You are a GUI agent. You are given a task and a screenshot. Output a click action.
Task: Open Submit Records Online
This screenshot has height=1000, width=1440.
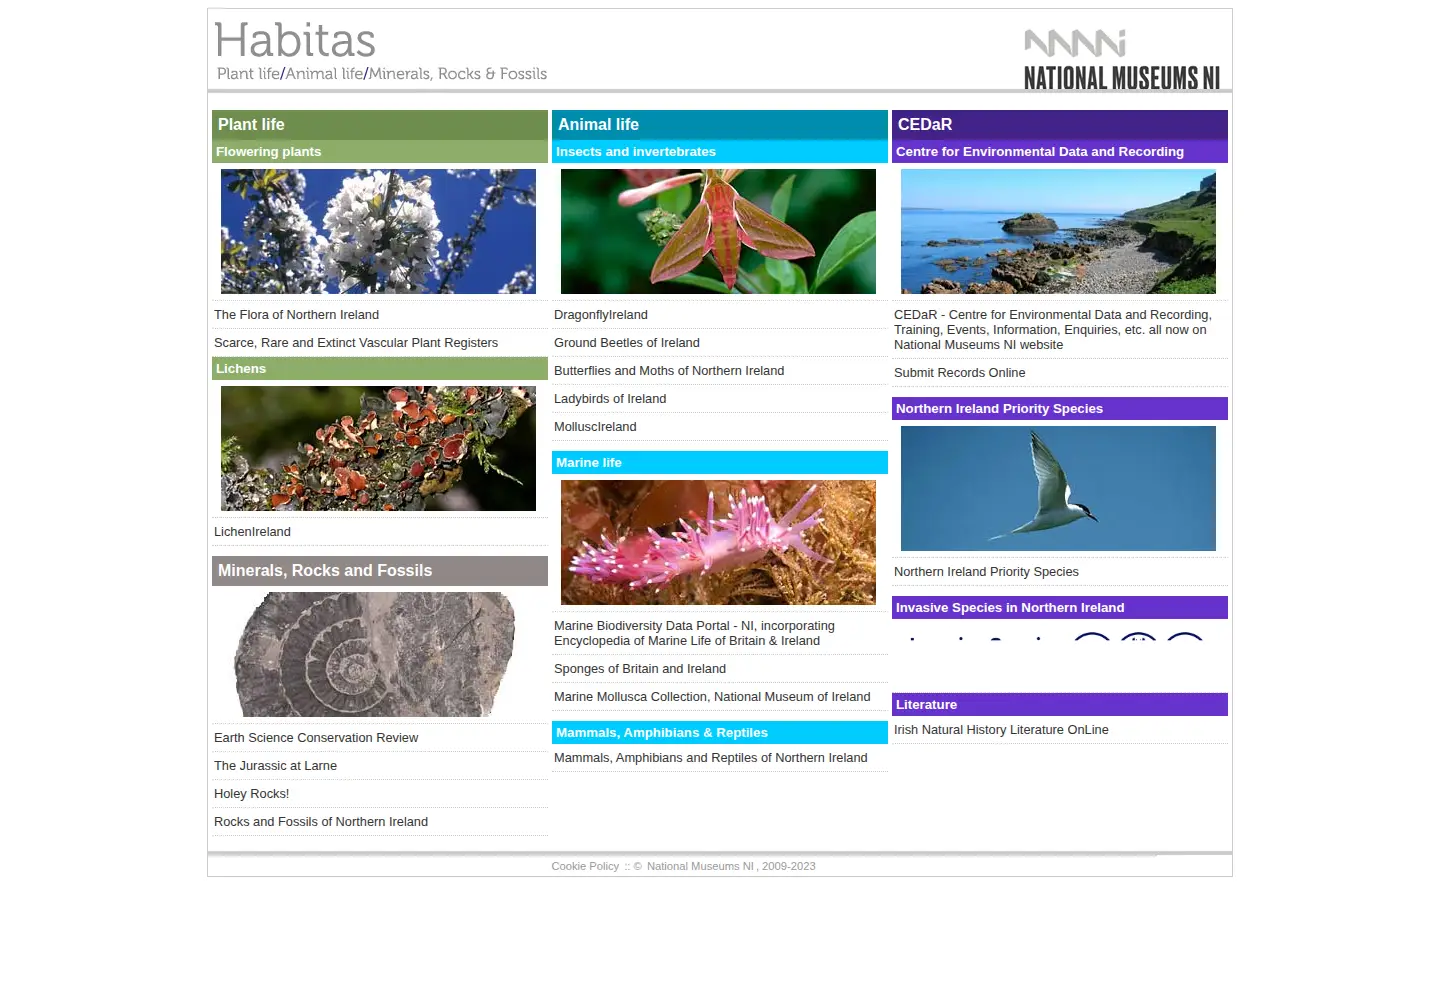959,373
